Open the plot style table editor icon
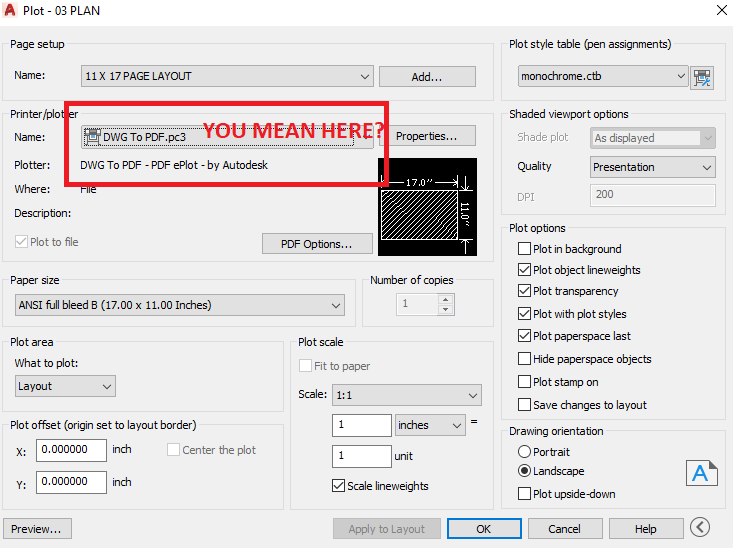The width and height of the screenshot is (733, 548). tap(702, 77)
